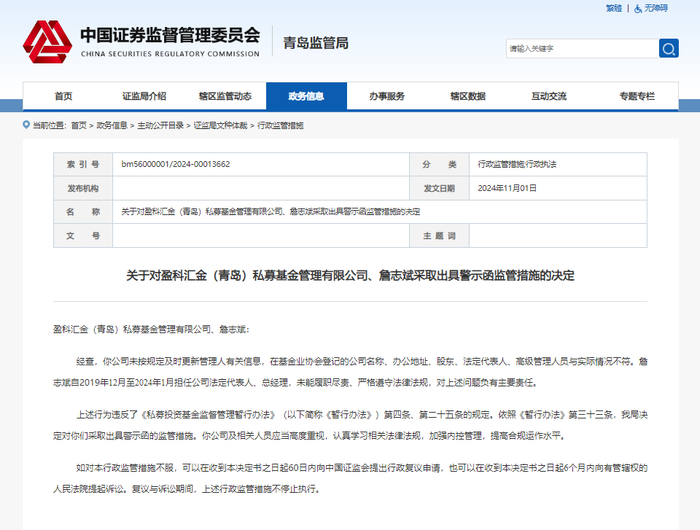Switch to 繁體 traditional Chinese
This screenshot has height=530, width=700.
[613, 8]
